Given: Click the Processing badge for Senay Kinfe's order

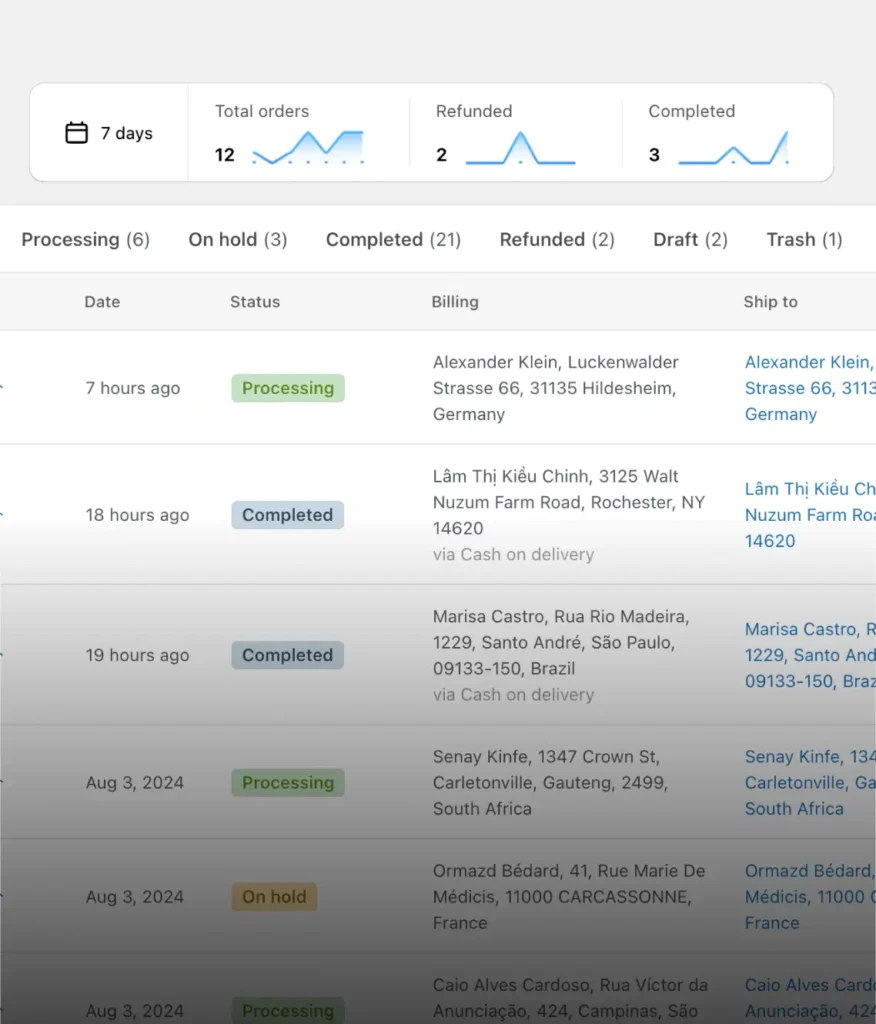Looking at the screenshot, I should (x=288, y=782).
